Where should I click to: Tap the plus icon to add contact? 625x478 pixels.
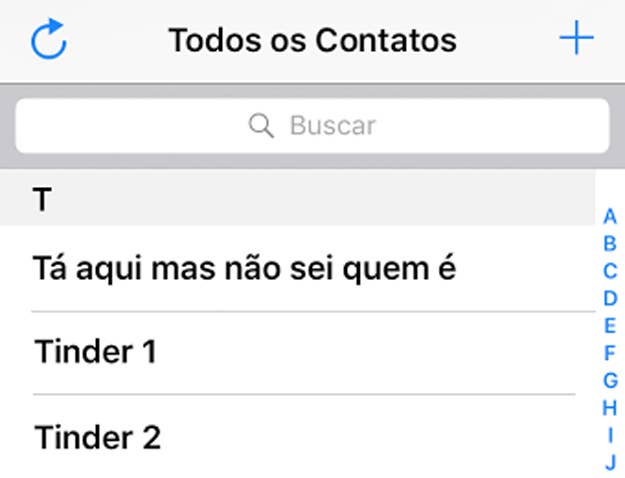tap(576, 38)
